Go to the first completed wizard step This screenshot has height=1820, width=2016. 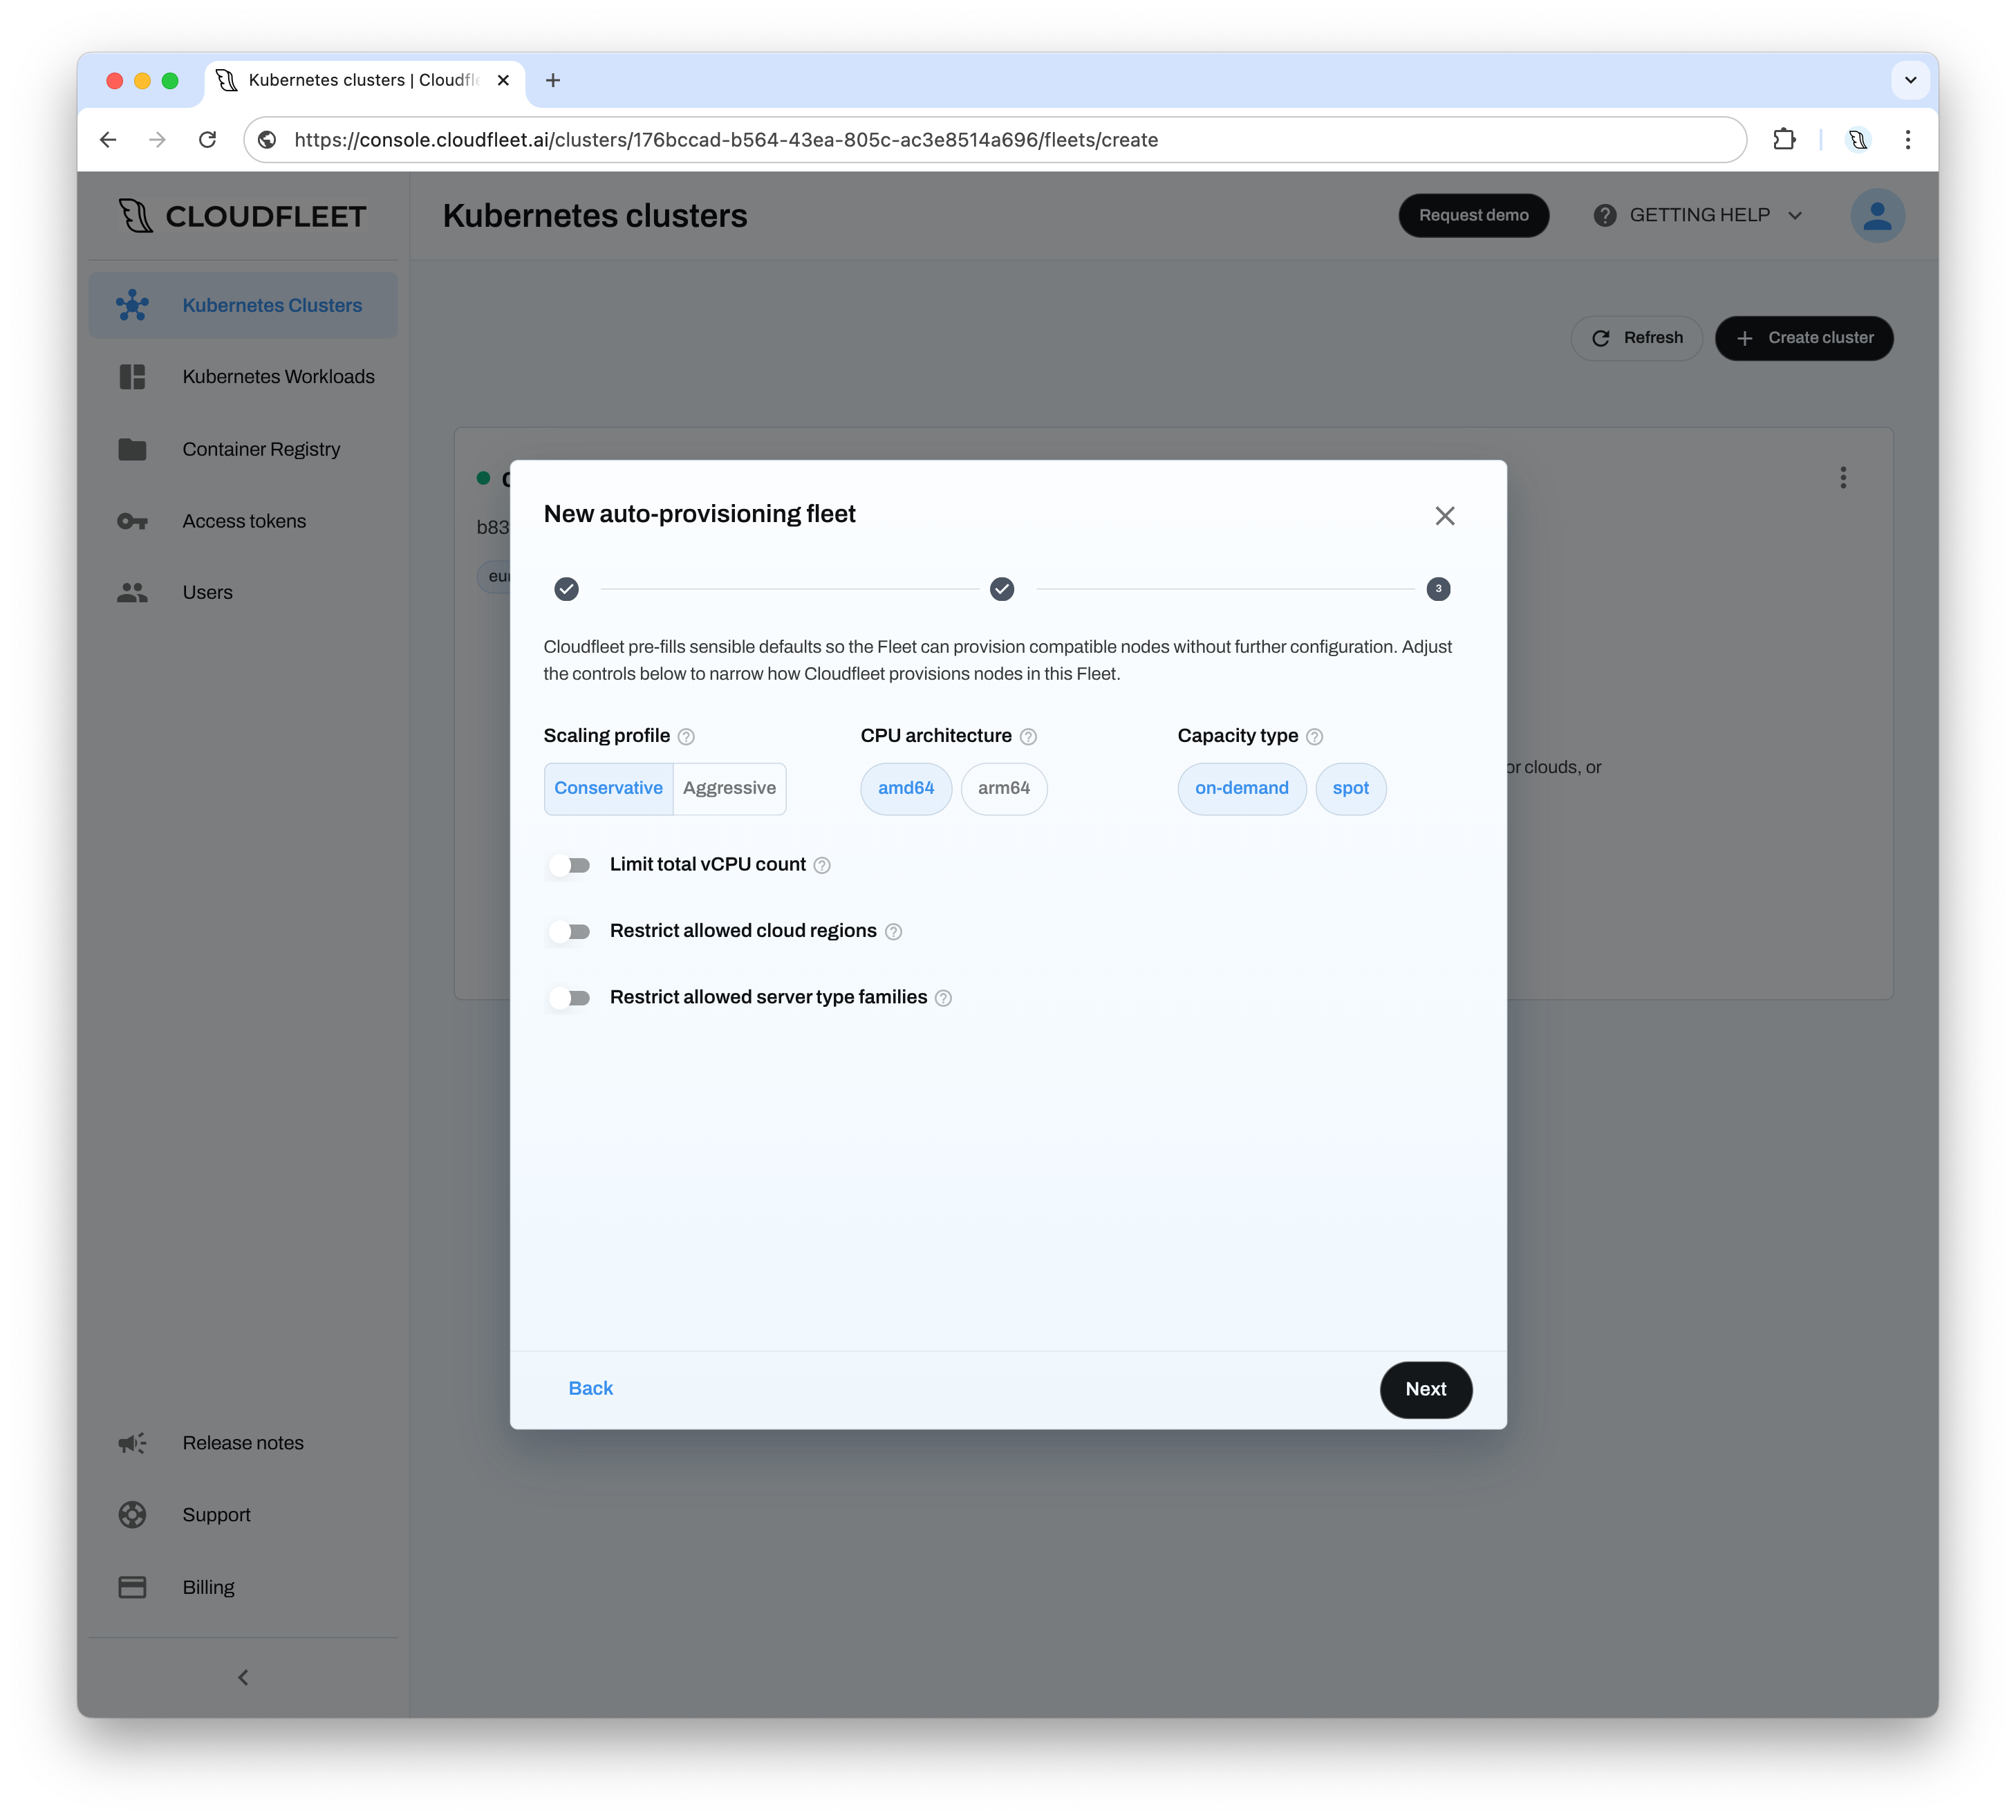coord(566,589)
